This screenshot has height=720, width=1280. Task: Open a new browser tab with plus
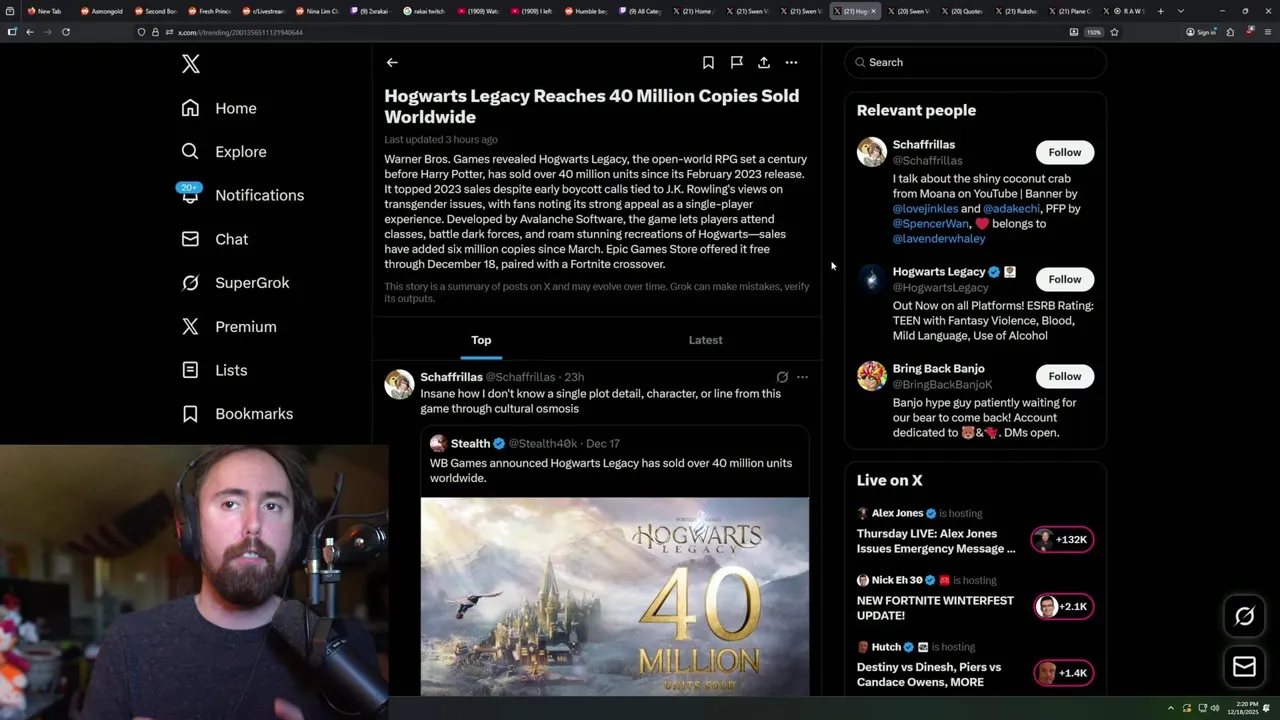tap(1160, 11)
